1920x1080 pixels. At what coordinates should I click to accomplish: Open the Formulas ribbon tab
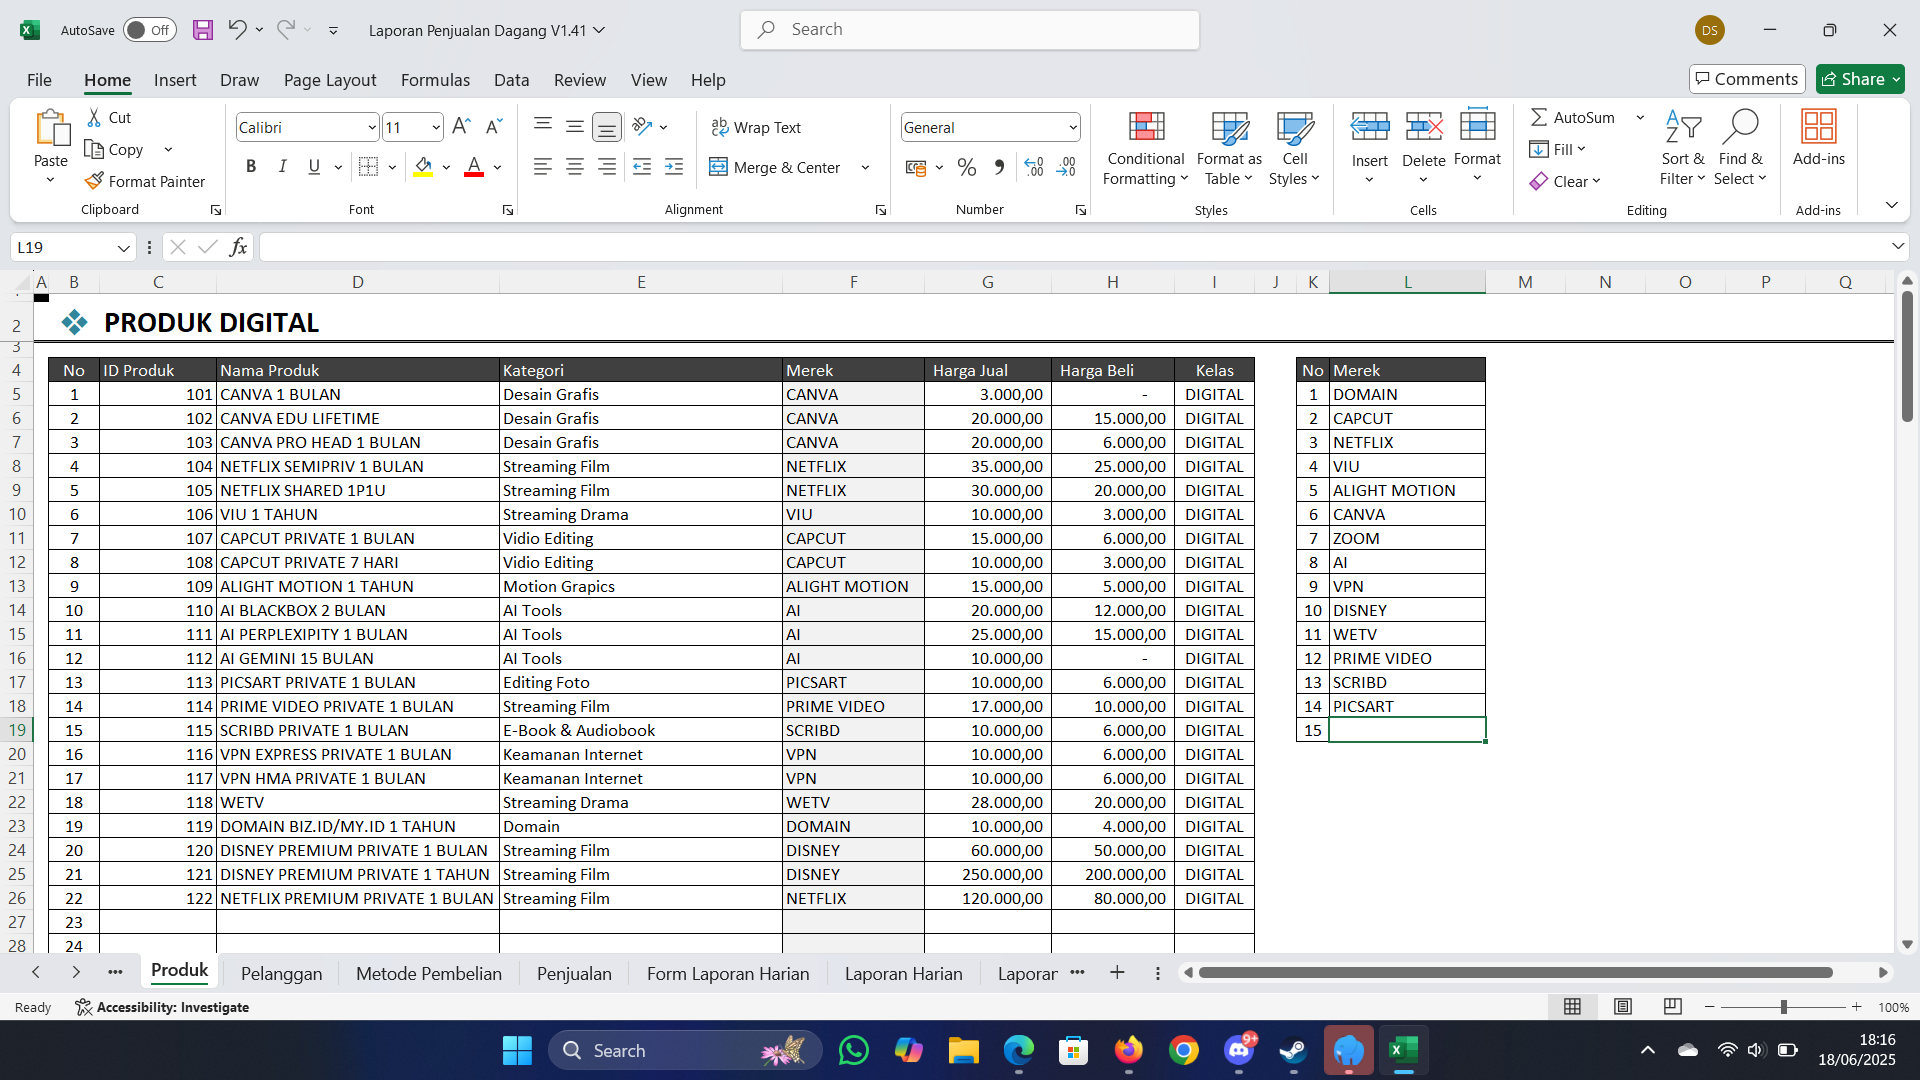click(434, 80)
